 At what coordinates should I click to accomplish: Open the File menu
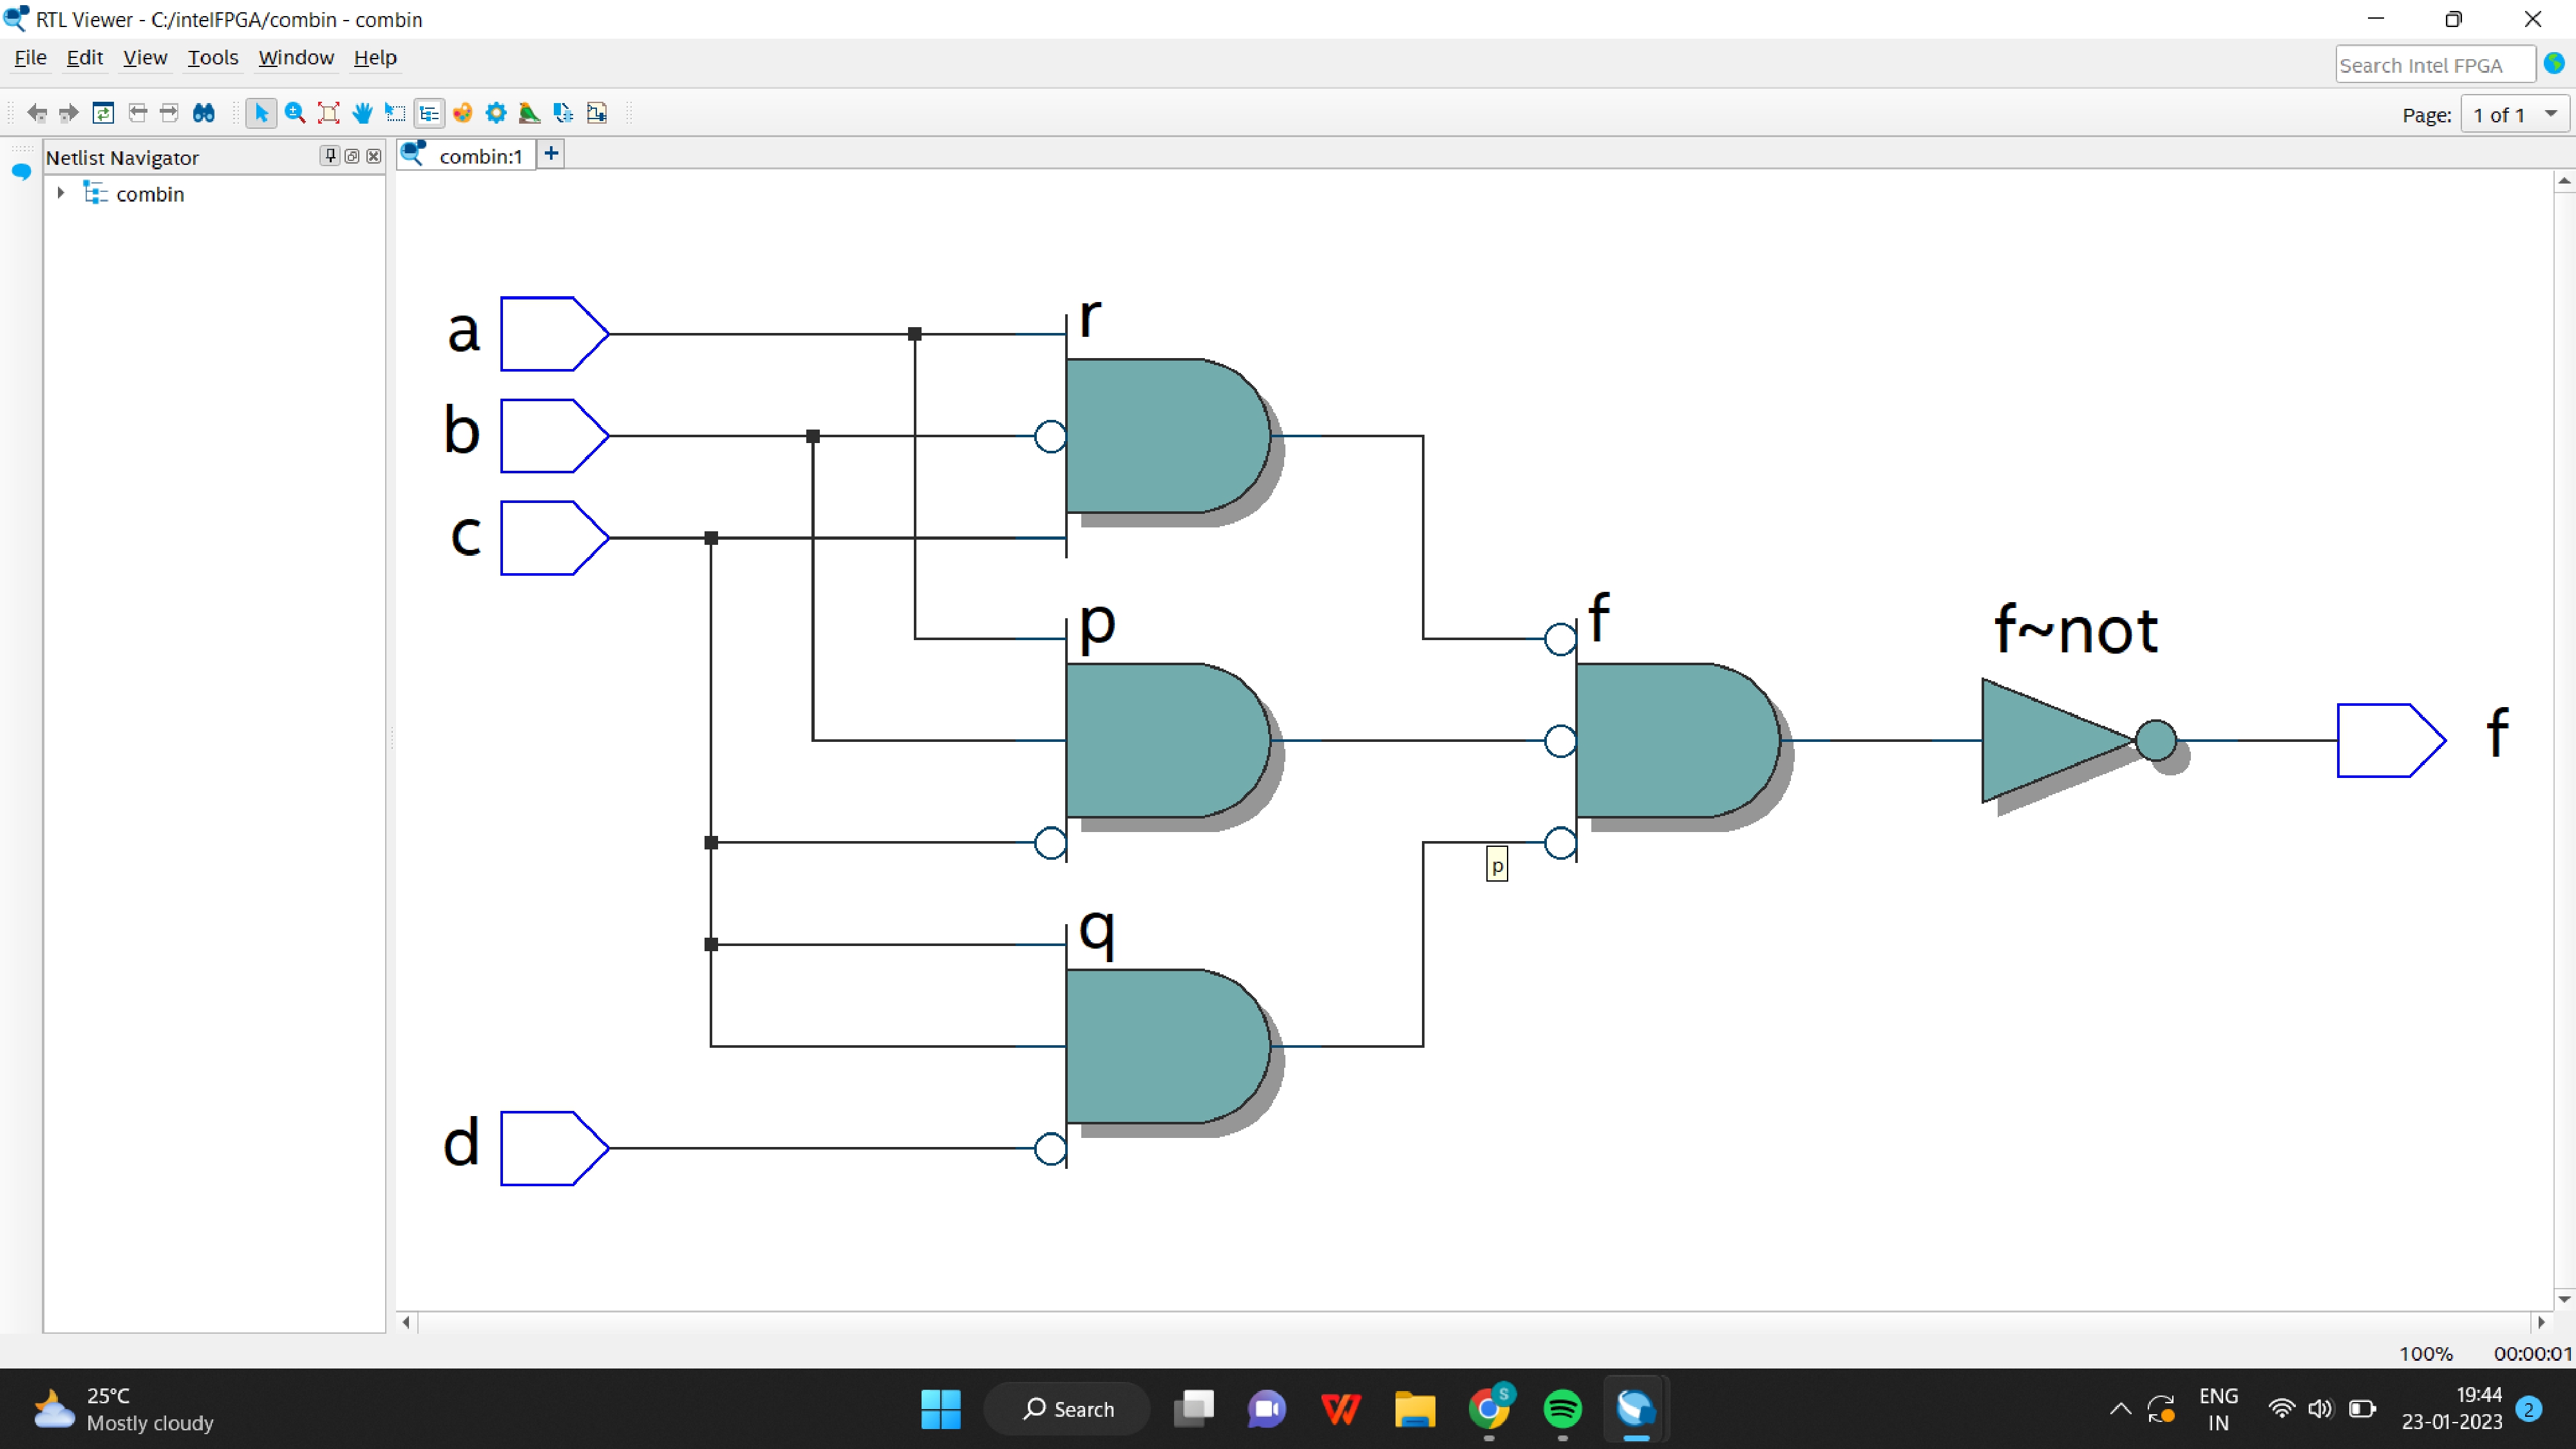point(30,58)
